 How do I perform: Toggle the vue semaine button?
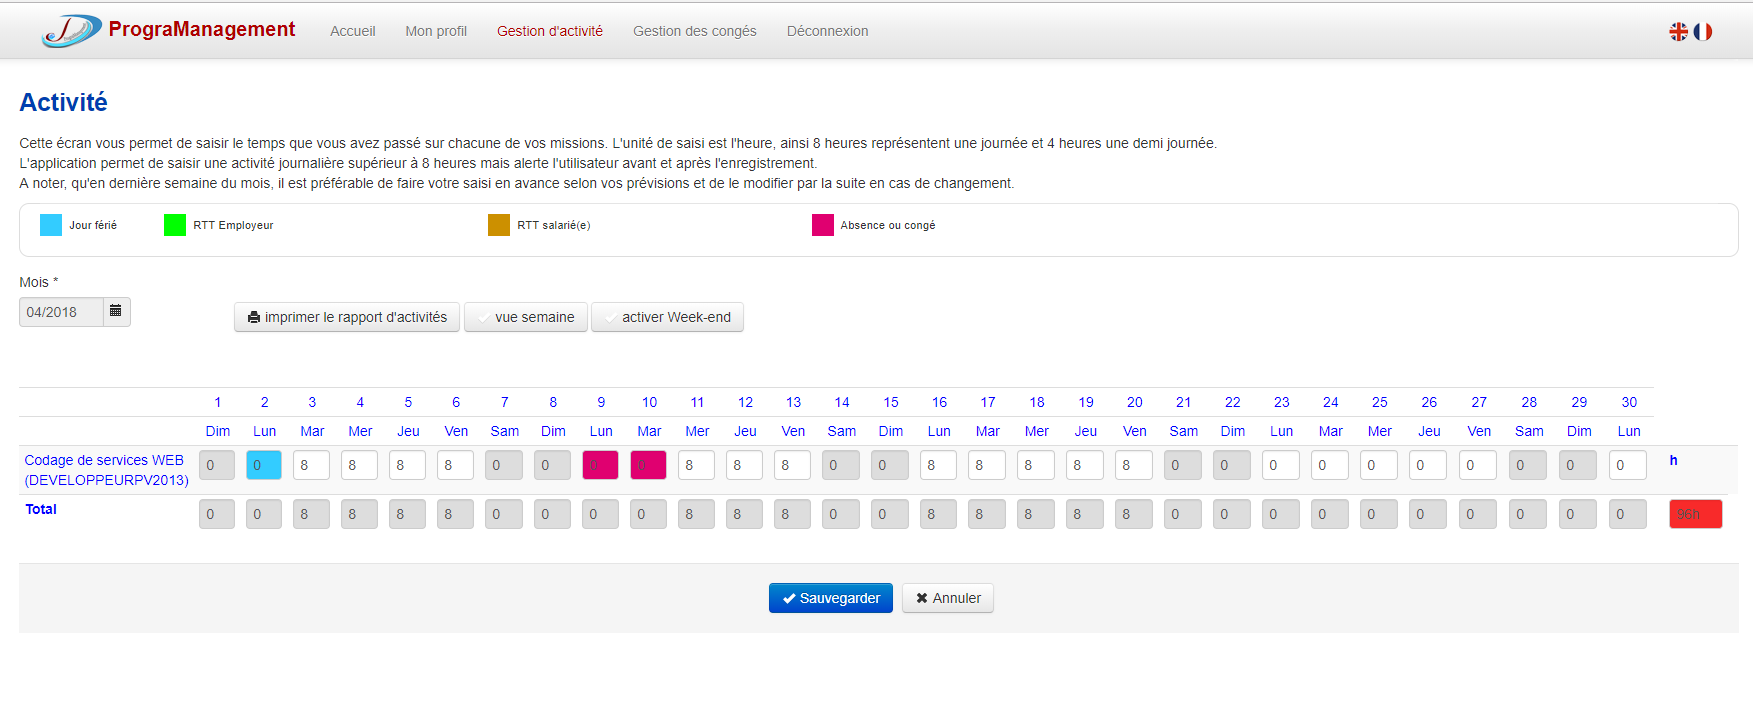(x=525, y=317)
